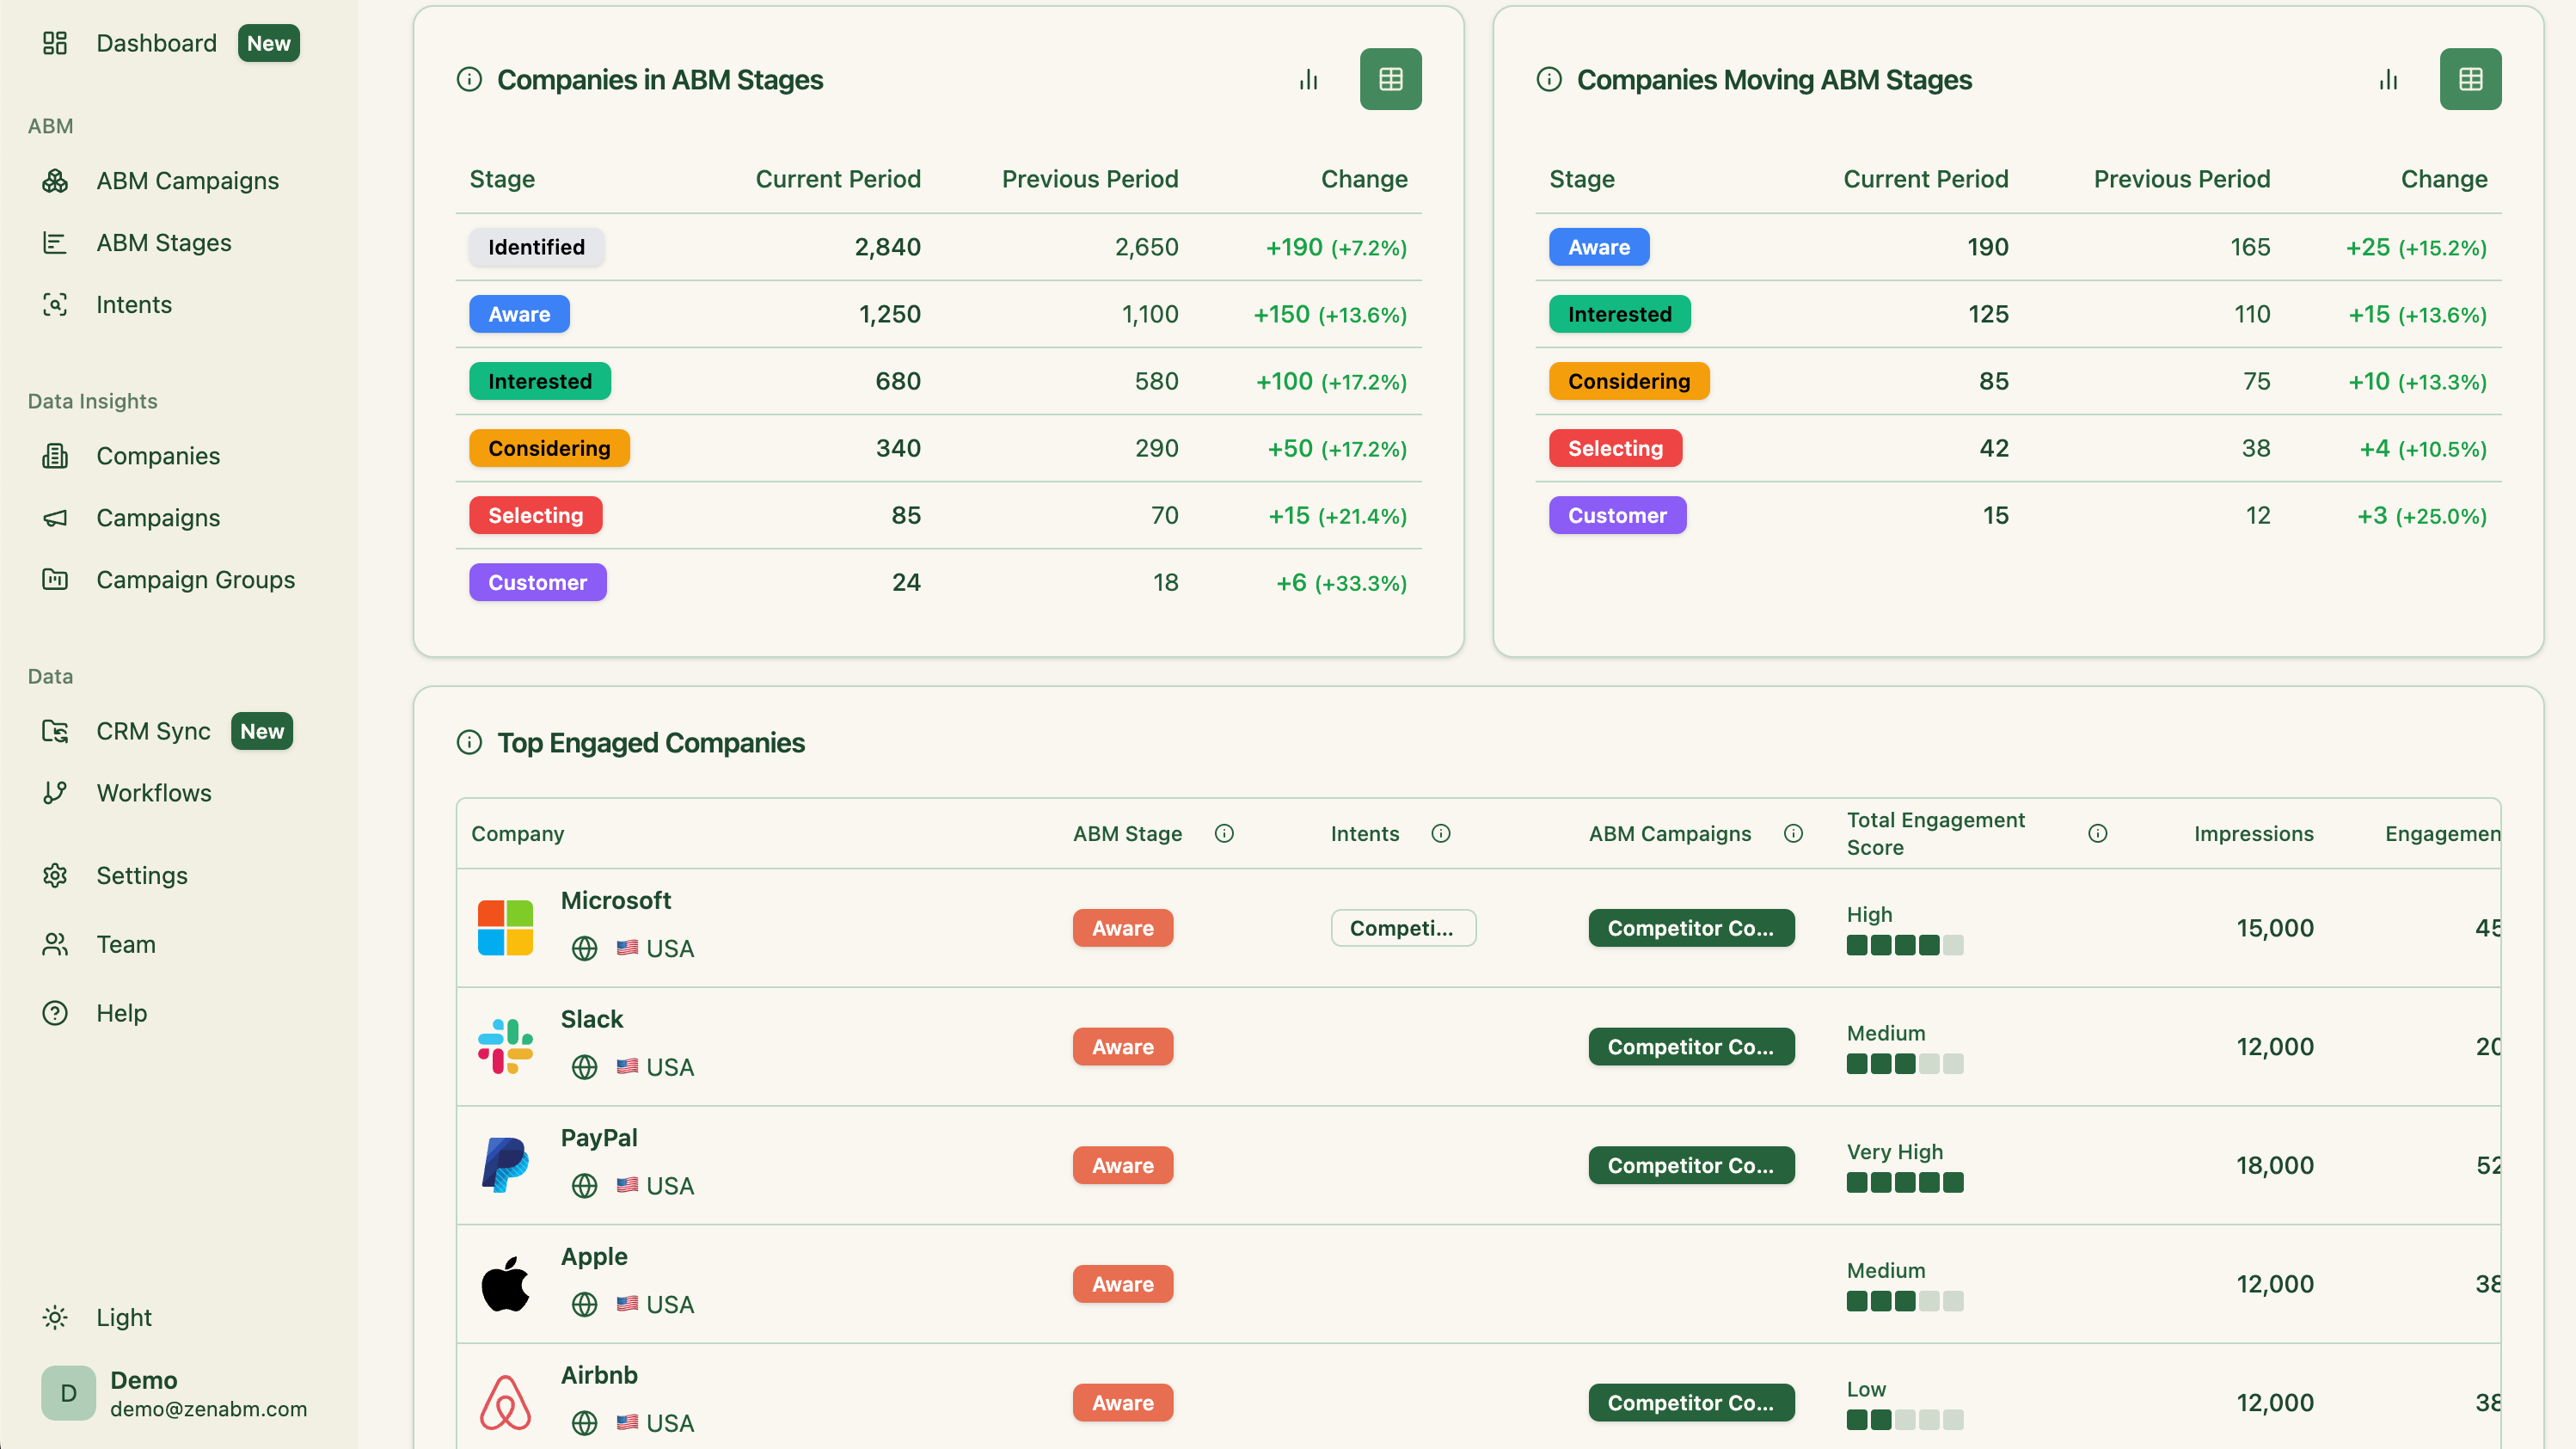Click the PayPal logo
The width and height of the screenshot is (2576, 1449).
click(505, 1165)
